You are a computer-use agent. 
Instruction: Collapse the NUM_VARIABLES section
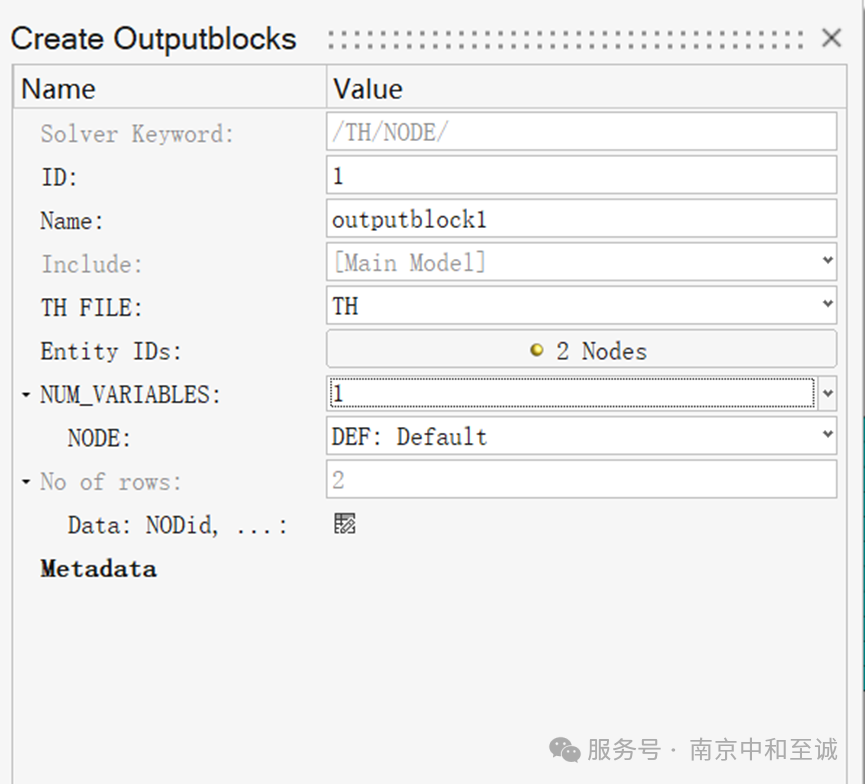pyautogui.click(x=25, y=395)
